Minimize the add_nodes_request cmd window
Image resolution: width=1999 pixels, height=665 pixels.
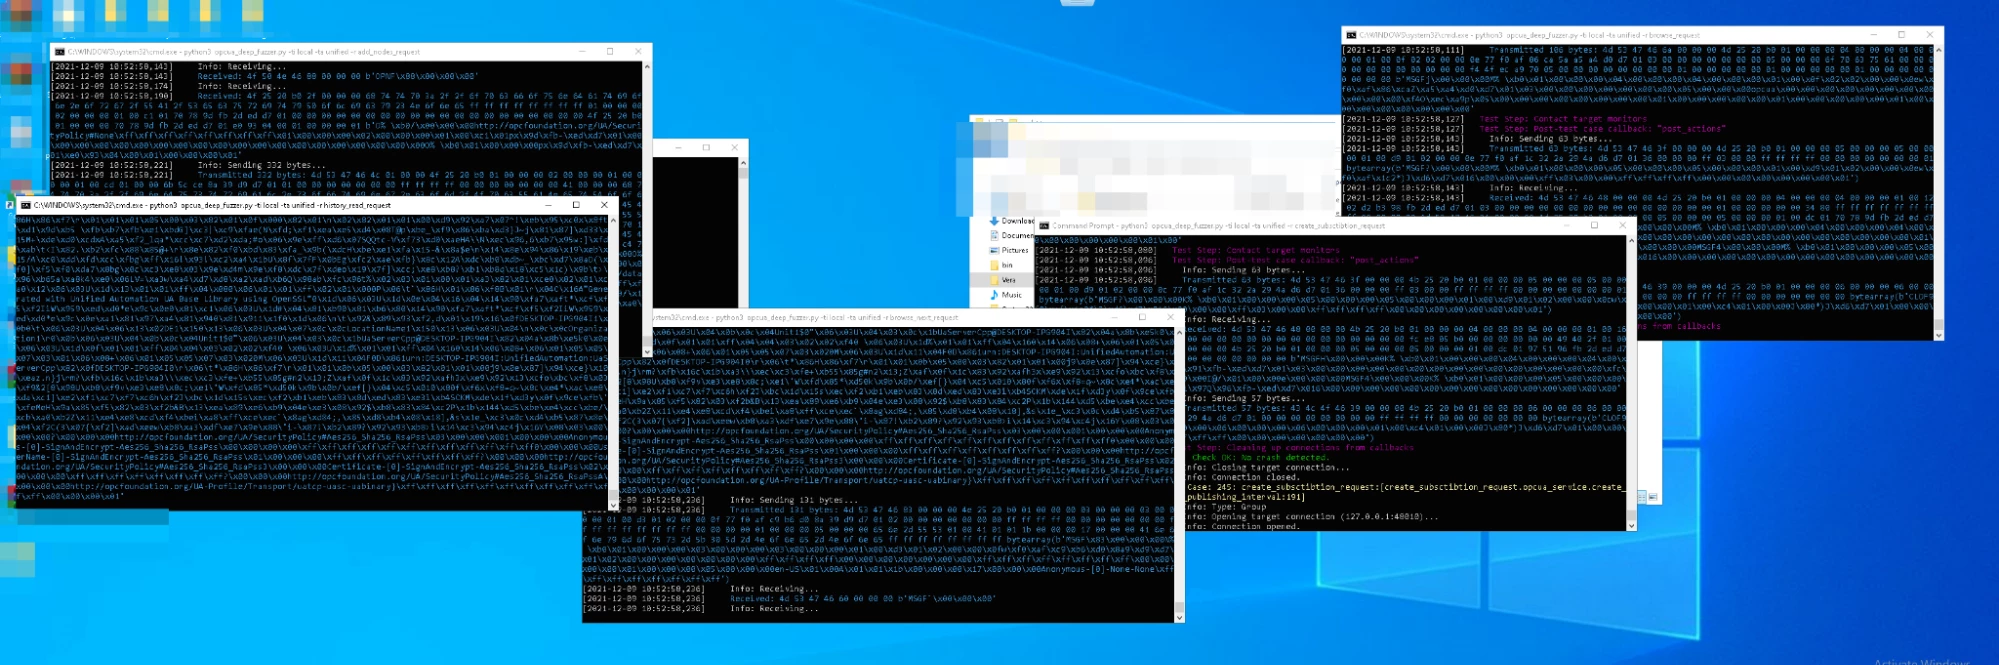point(582,52)
